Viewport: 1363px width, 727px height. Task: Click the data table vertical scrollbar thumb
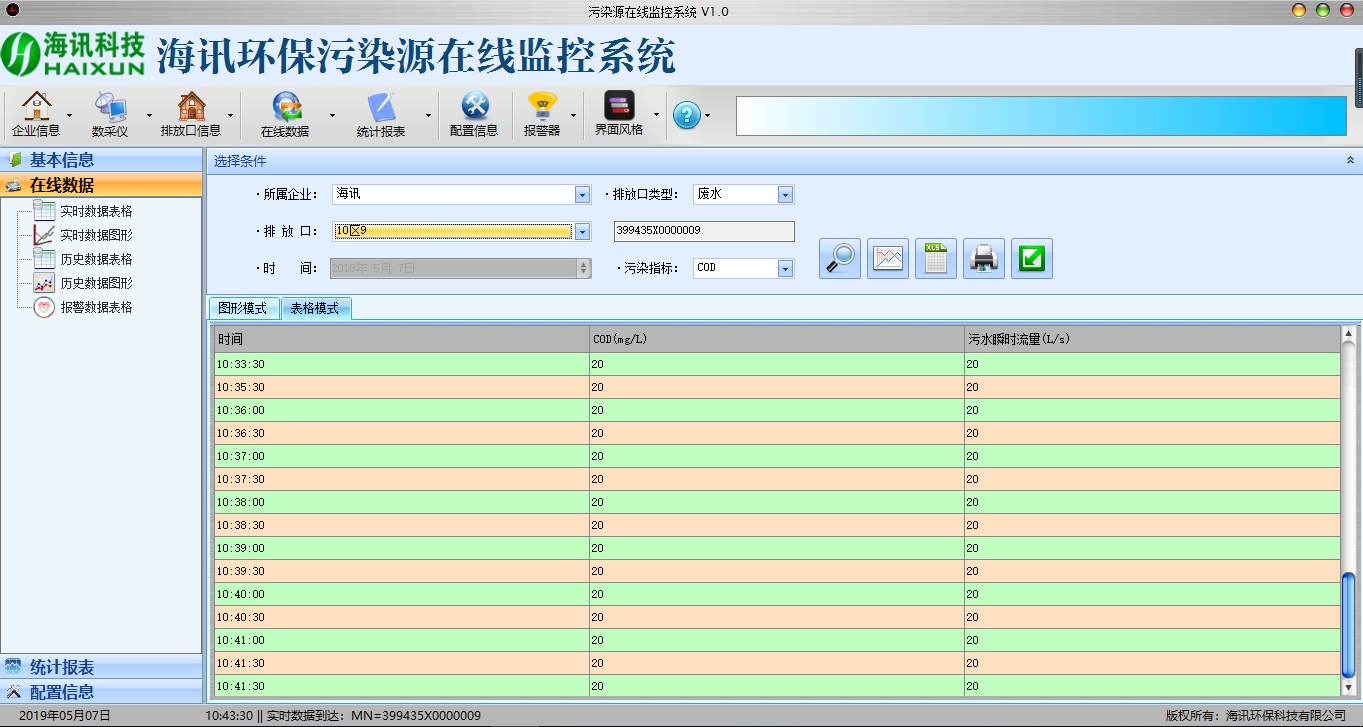click(1348, 624)
